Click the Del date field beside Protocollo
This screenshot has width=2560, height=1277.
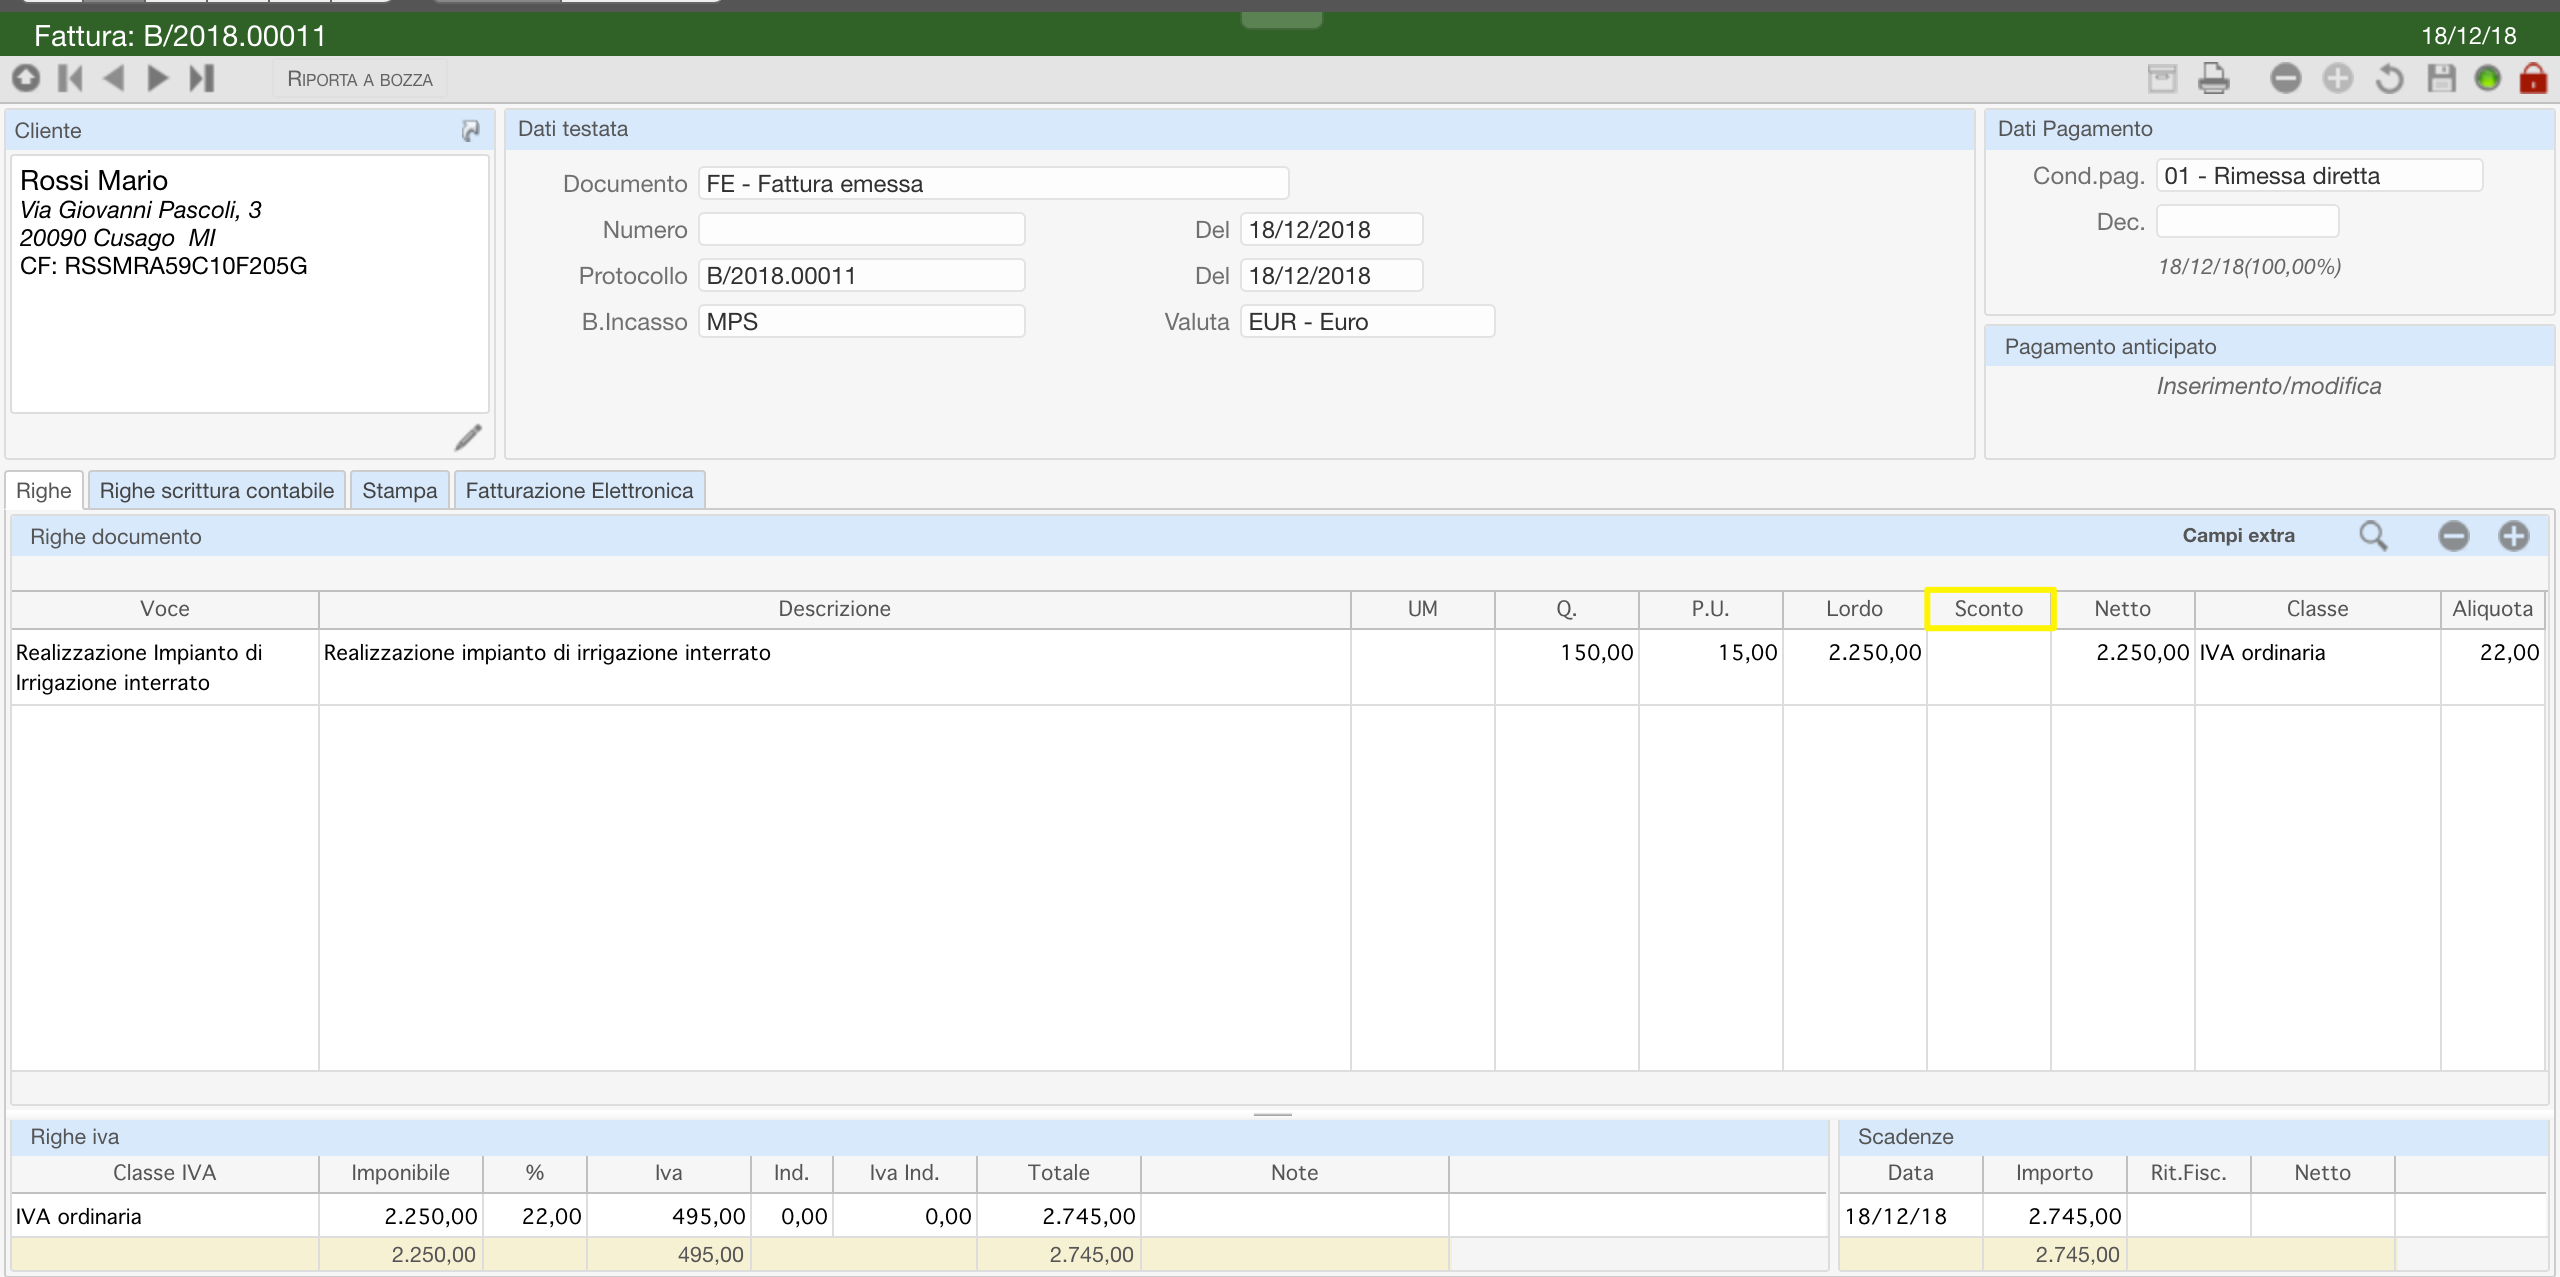pyautogui.click(x=1331, y=275)
